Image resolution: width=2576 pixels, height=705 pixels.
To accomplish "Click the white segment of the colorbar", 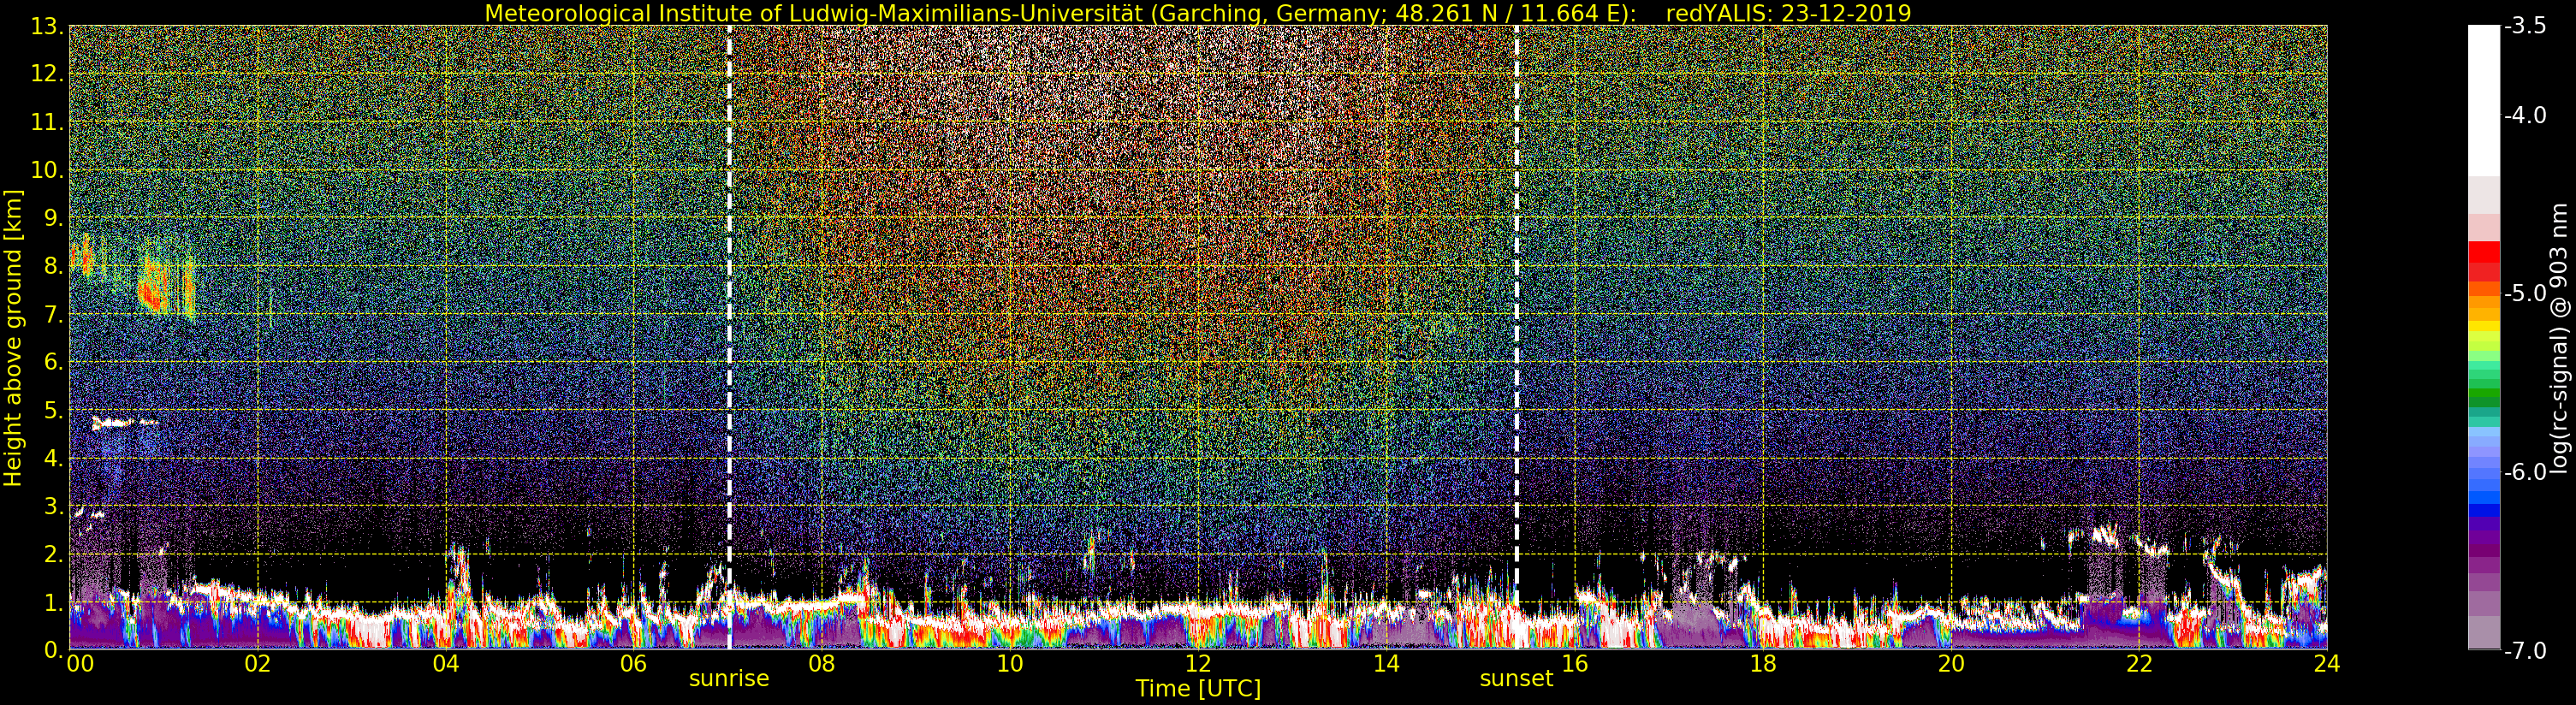I will [2484, 100].
